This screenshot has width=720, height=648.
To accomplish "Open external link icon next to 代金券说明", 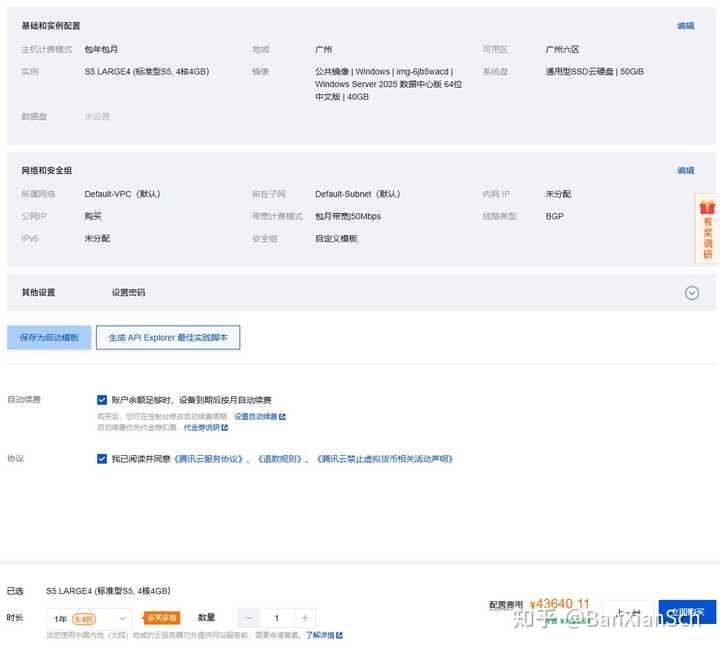I will coord(225,428).
